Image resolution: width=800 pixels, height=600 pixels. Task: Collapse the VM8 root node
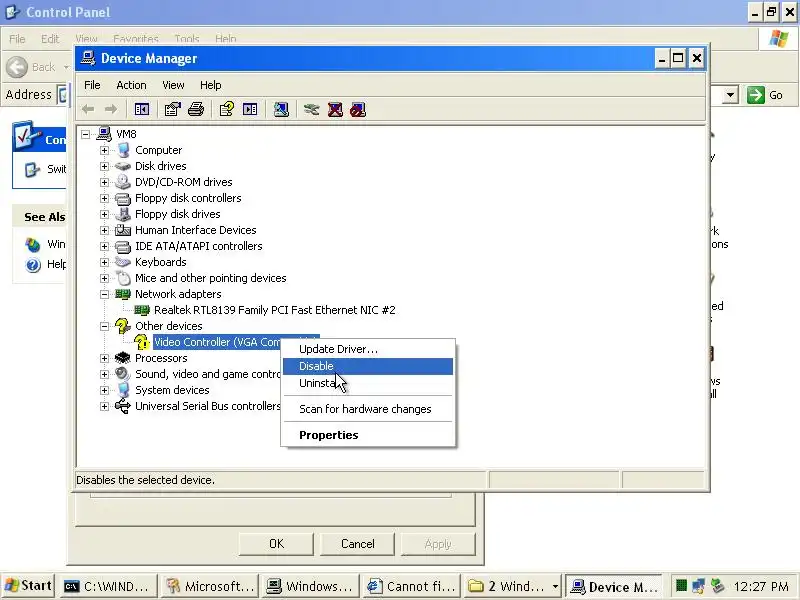pos(86,134)
